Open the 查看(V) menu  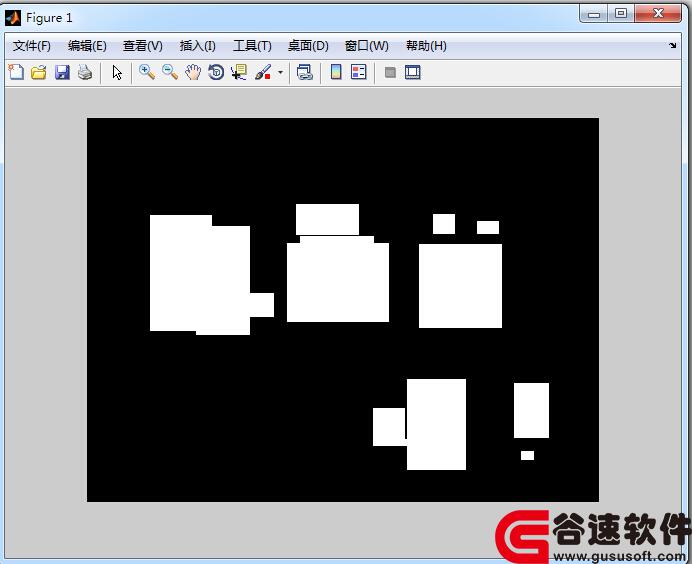(x=143, y=46)
